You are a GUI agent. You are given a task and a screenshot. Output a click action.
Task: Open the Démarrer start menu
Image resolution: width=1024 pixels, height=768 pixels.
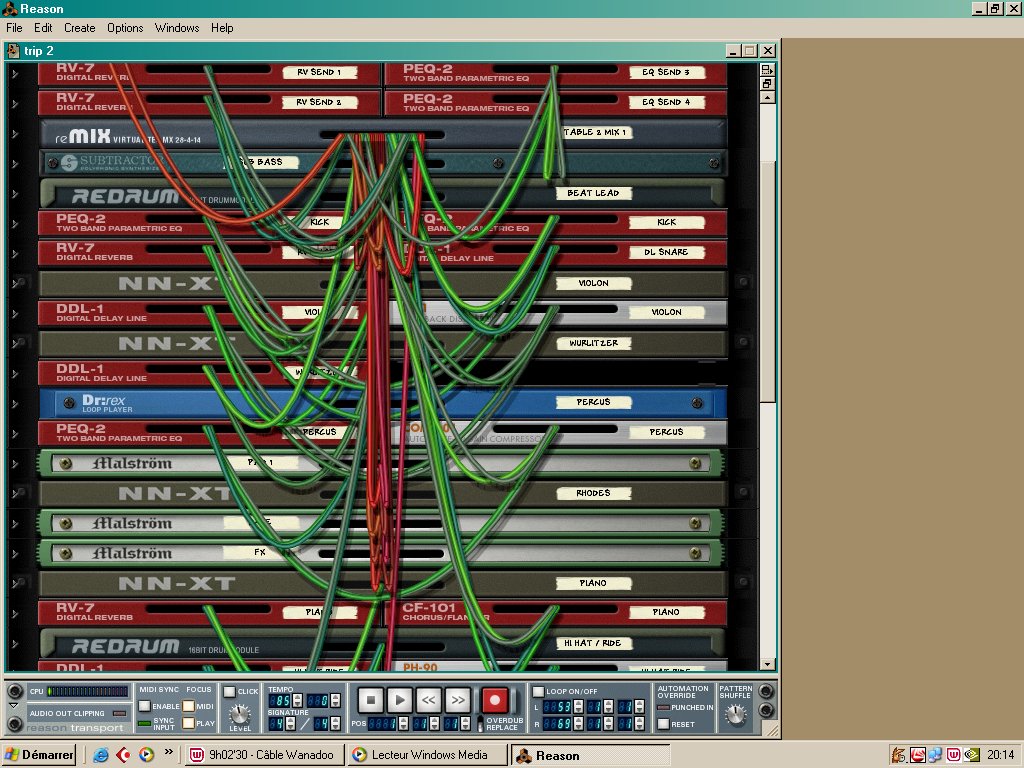point(39,755)
